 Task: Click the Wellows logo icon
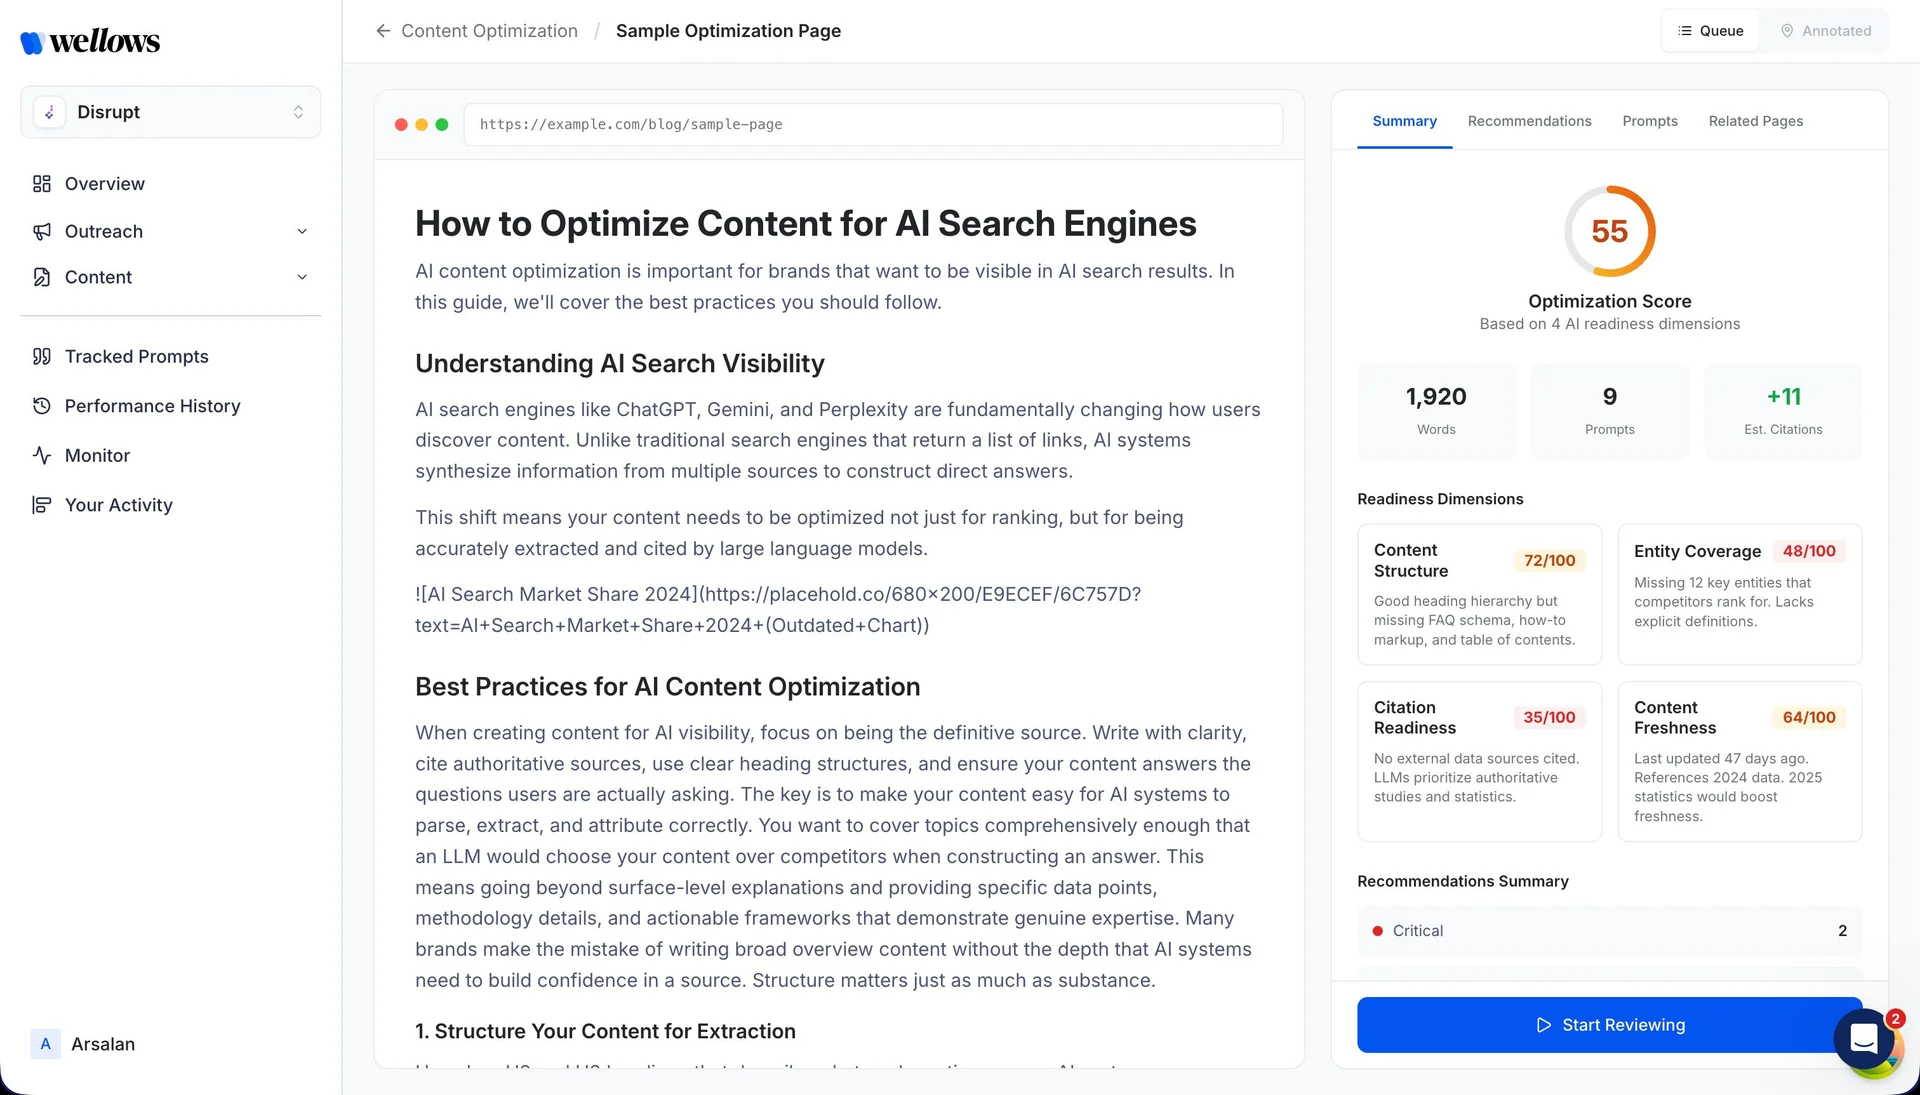[x=32, y=42]
